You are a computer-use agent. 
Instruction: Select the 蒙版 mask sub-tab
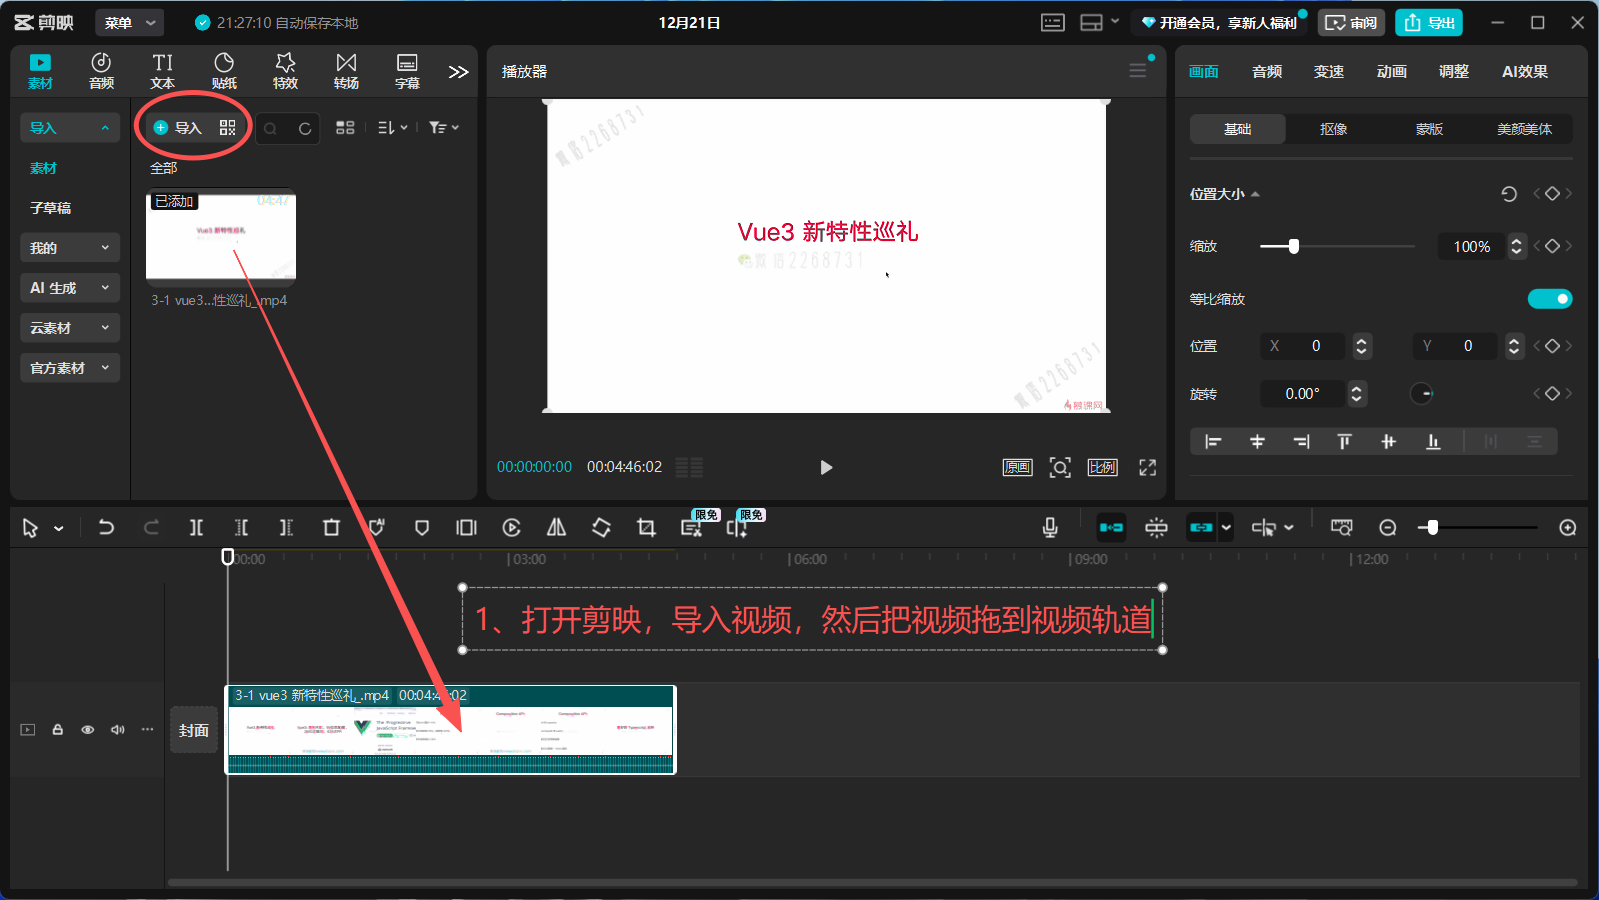point(1429,129)
